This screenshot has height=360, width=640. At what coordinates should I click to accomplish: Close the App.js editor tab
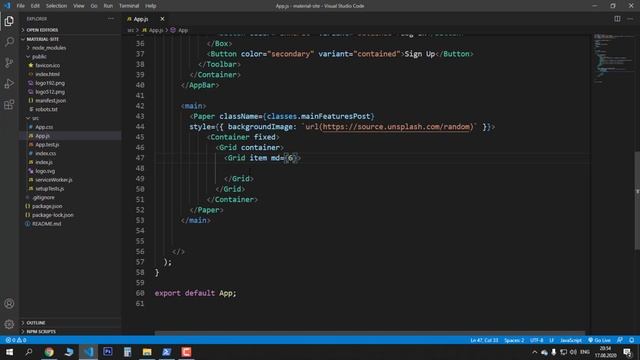(x=162, y=19)
